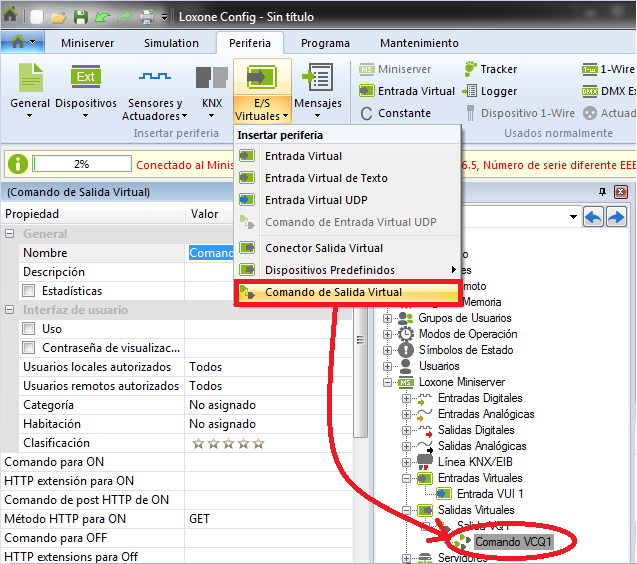Screen dimensions: 637x564
Task: Insert the DMX extension
Action: tap(609, 91)
